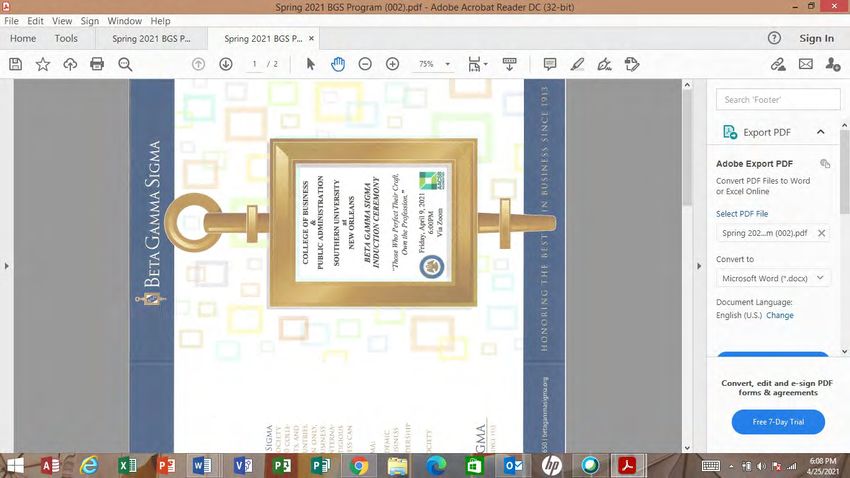The height and width of the screenshot is (478, 850).
Task: Send file by email envelope icon
Action: 806,64
